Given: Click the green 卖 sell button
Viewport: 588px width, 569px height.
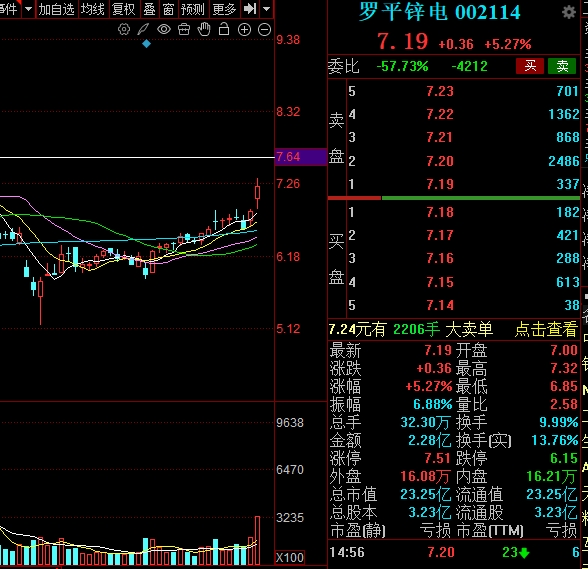Looking at the screenshot, I should click(562, 66).
